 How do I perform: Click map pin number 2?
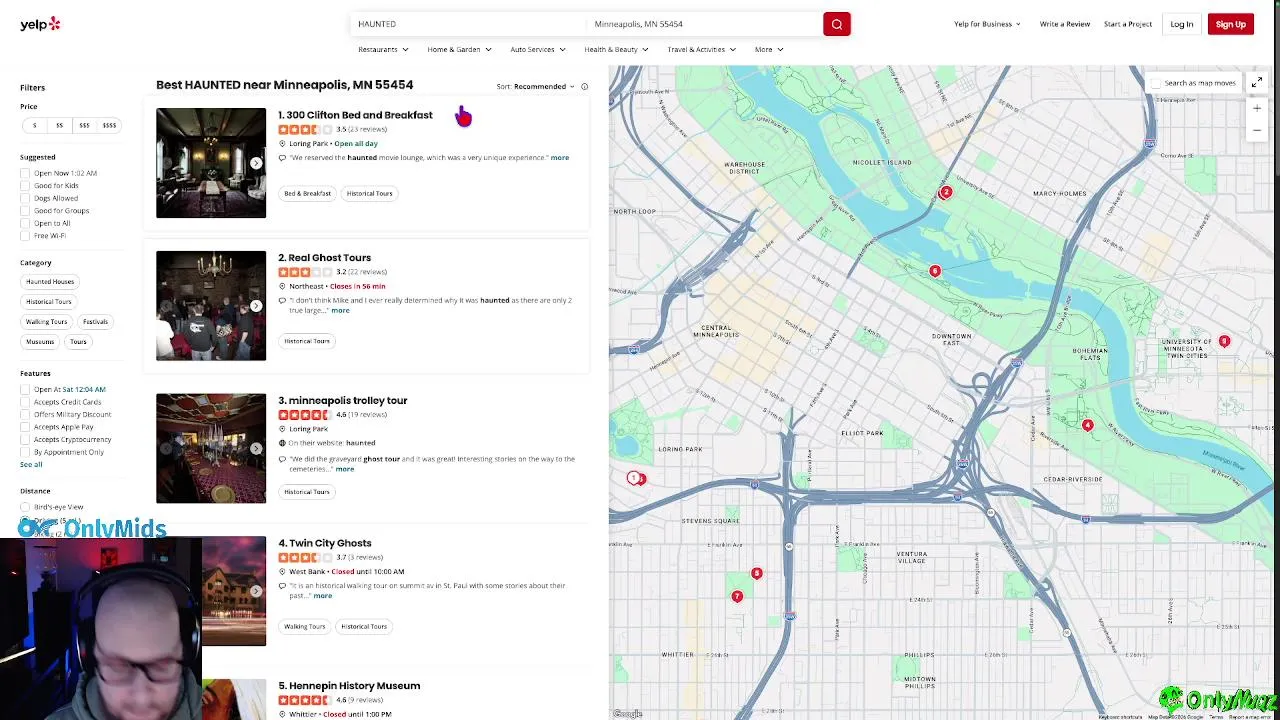coord(945,192)
